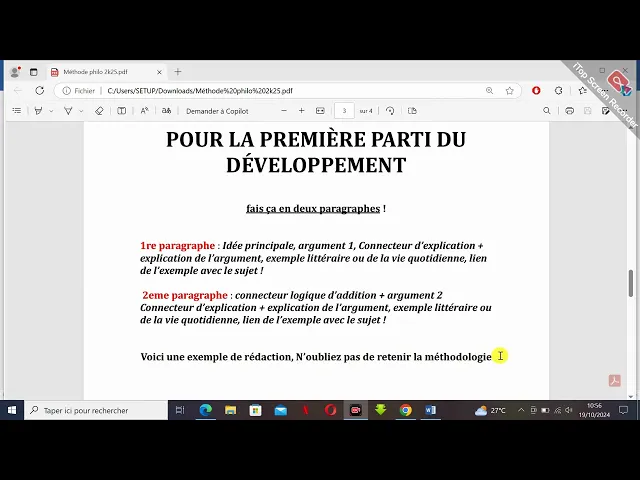Click the vertical scrollbar thumb of the PDF
Image resolution: width=640 pixels, height=480 pixels.
click(x=631, y=283)
